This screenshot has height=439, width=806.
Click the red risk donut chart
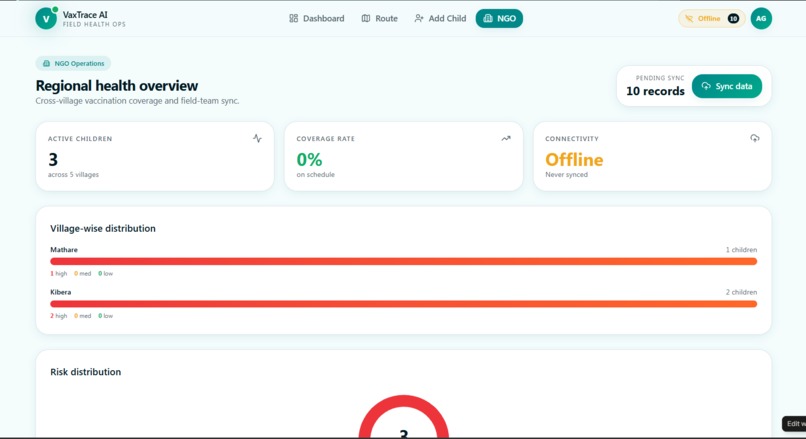click(404, 416)
